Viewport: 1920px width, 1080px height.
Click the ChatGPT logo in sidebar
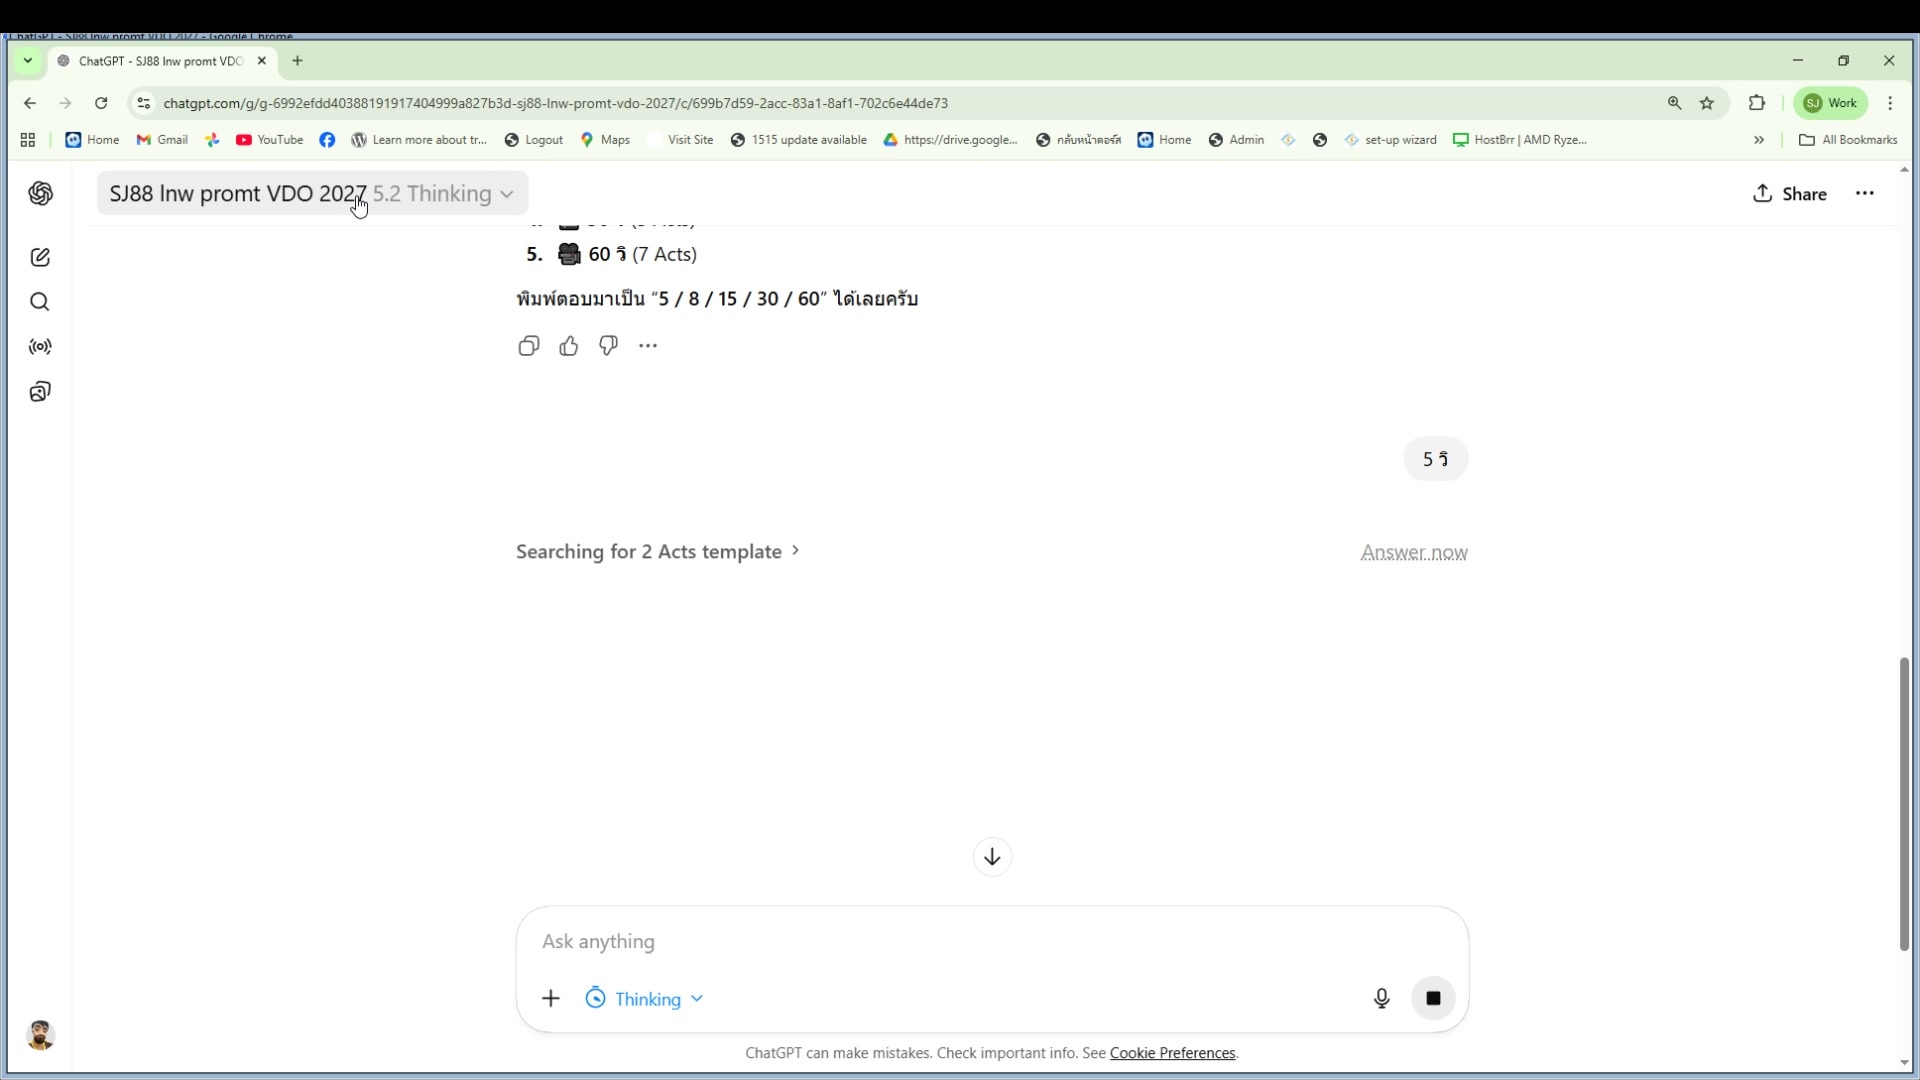[40, 194]
